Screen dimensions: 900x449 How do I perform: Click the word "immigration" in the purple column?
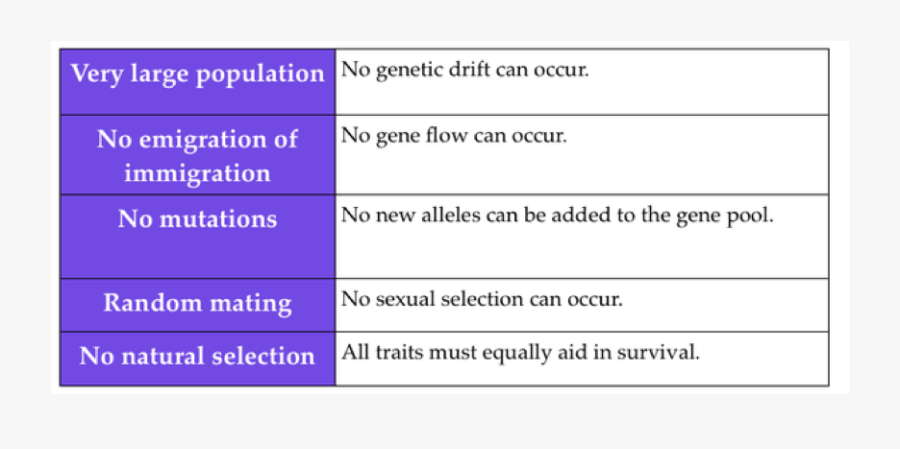coord(197,173)
